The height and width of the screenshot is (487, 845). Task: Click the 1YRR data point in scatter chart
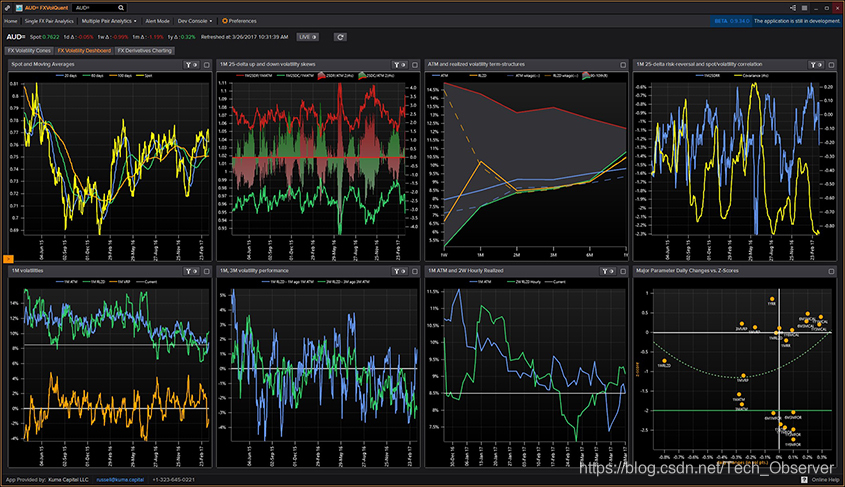coord(772,298)
